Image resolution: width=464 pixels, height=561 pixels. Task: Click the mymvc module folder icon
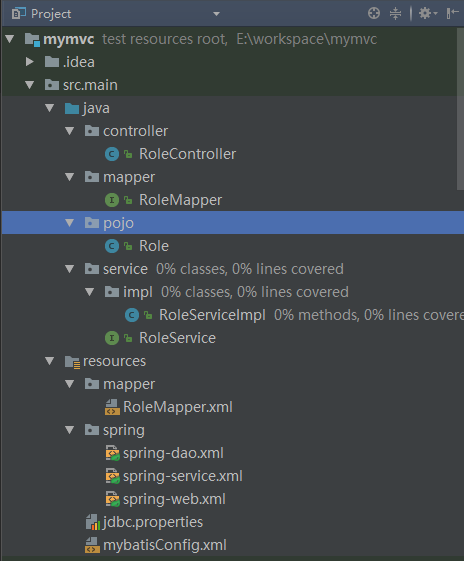(32, 39)
